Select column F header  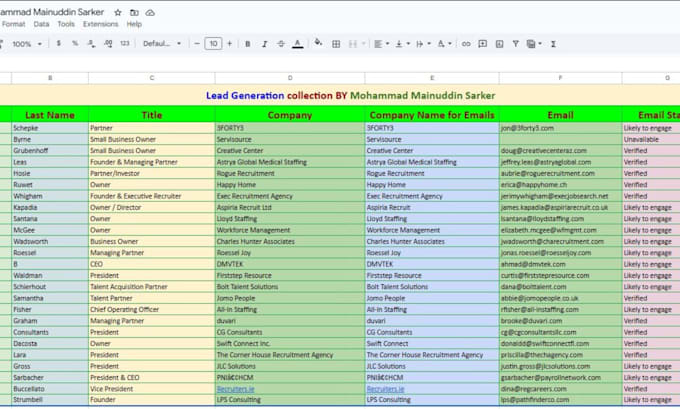click(x=560, y=78)
